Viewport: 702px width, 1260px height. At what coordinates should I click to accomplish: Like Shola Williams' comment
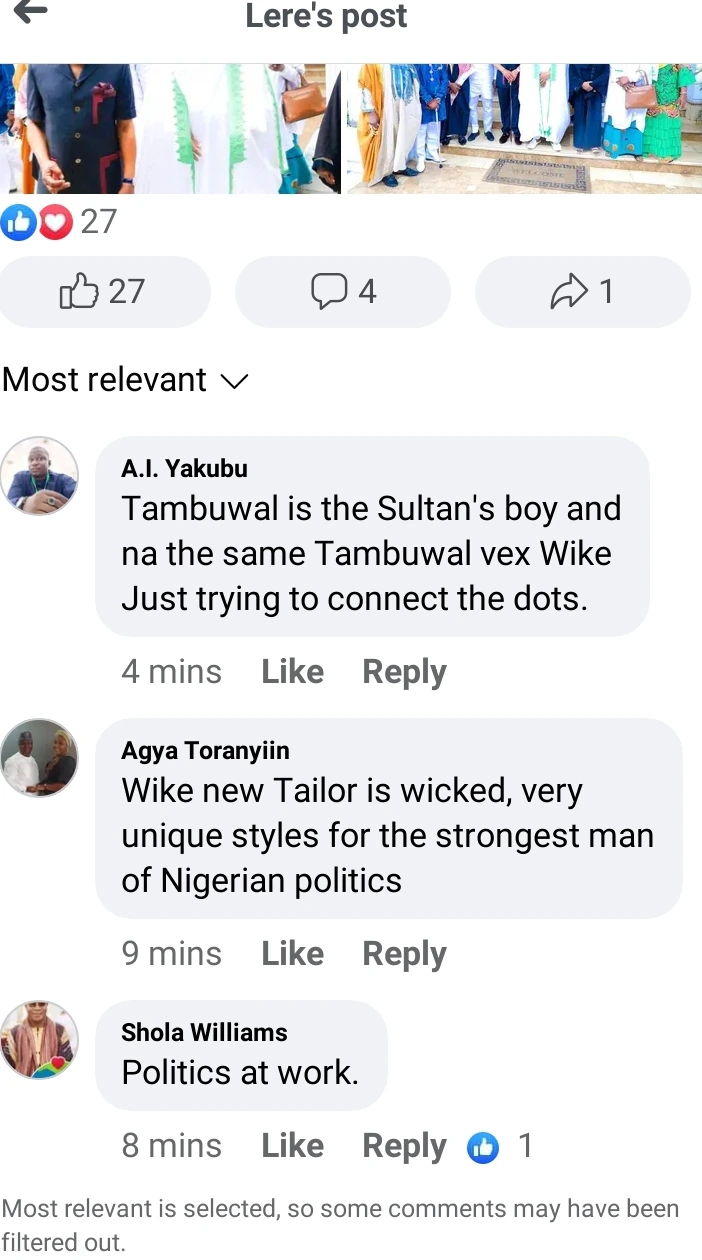pos(292,1146)
